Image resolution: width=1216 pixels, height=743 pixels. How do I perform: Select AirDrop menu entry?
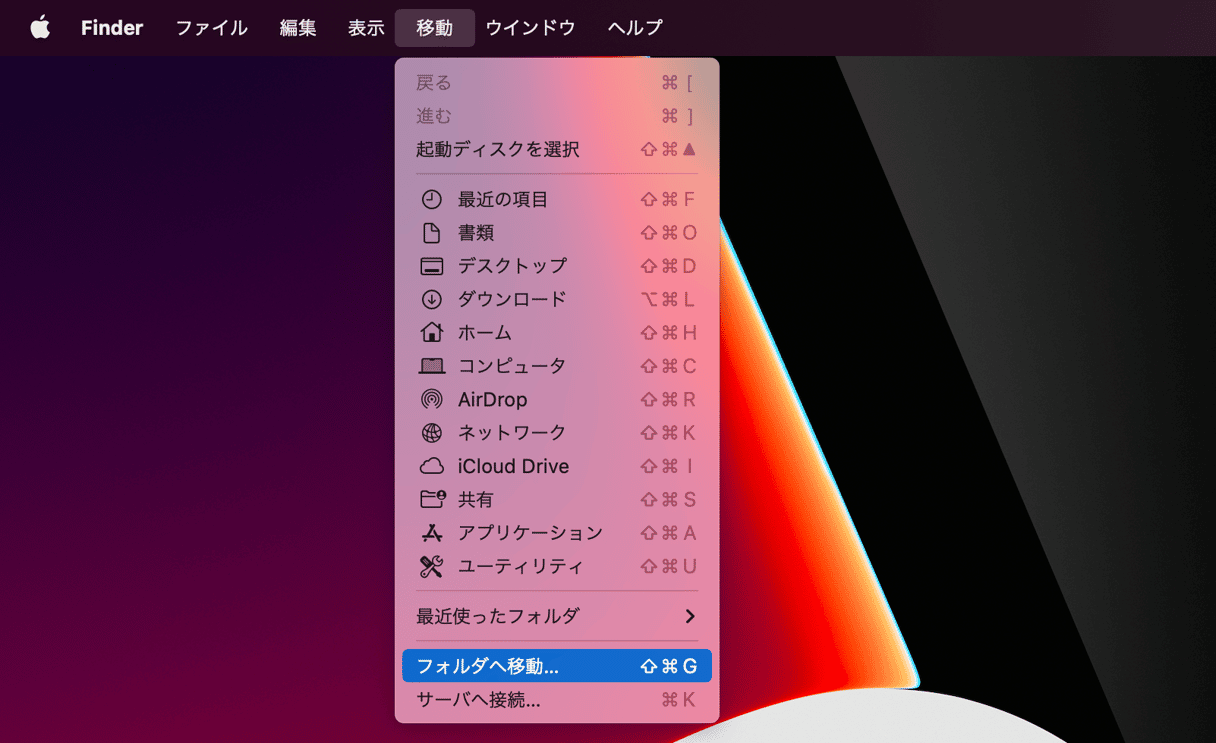557,399
